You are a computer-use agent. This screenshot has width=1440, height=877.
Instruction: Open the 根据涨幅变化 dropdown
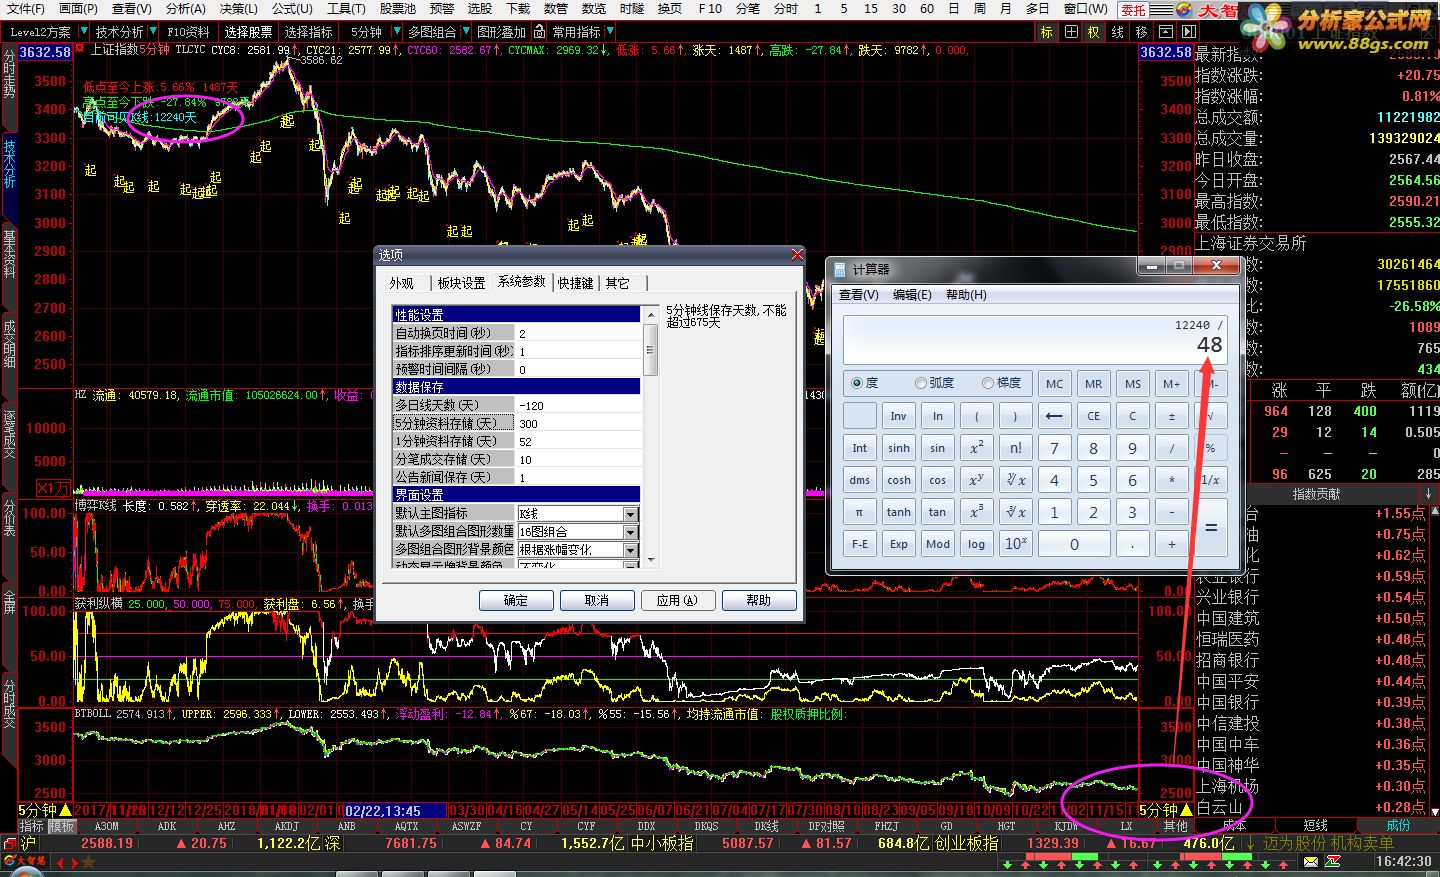pos(630,550)
